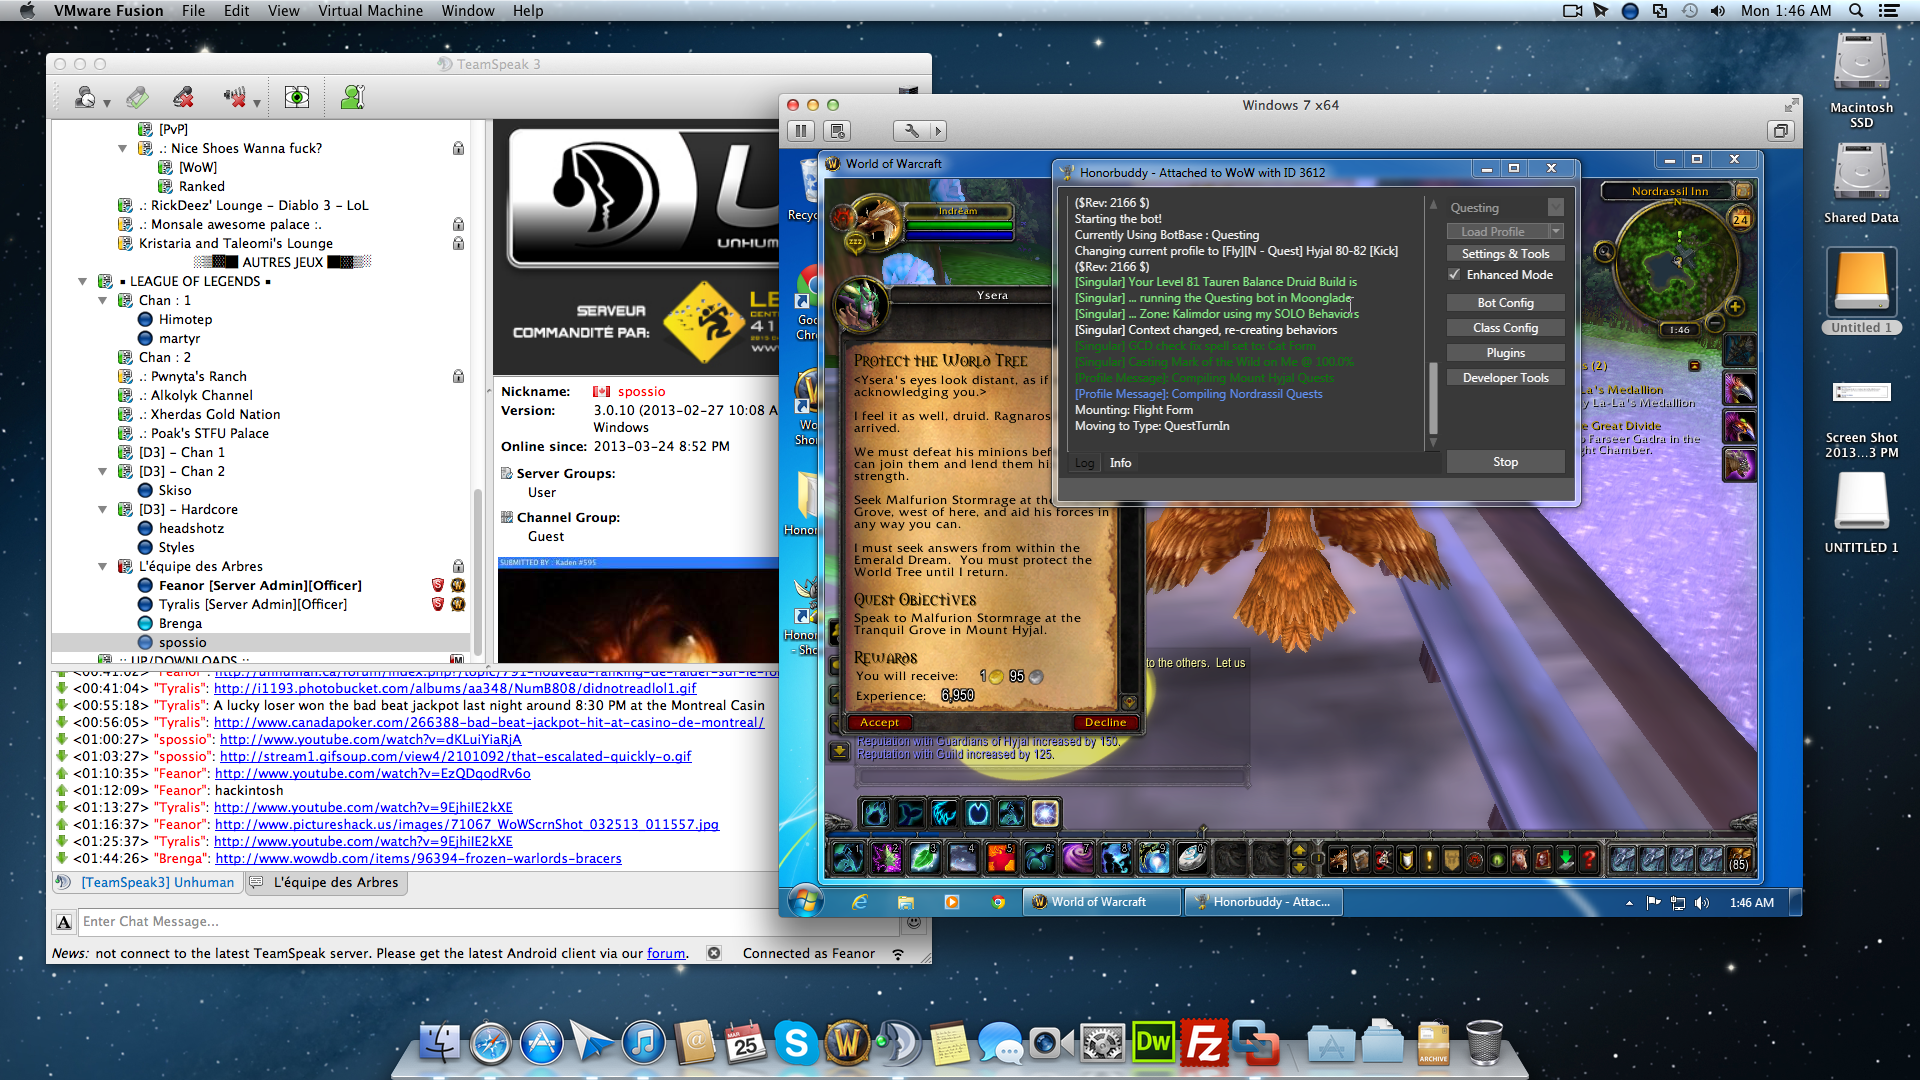Open the Questing botbase dropdown
The height and width of the screenshot is (1080, 1920).
click(1555, 207)
